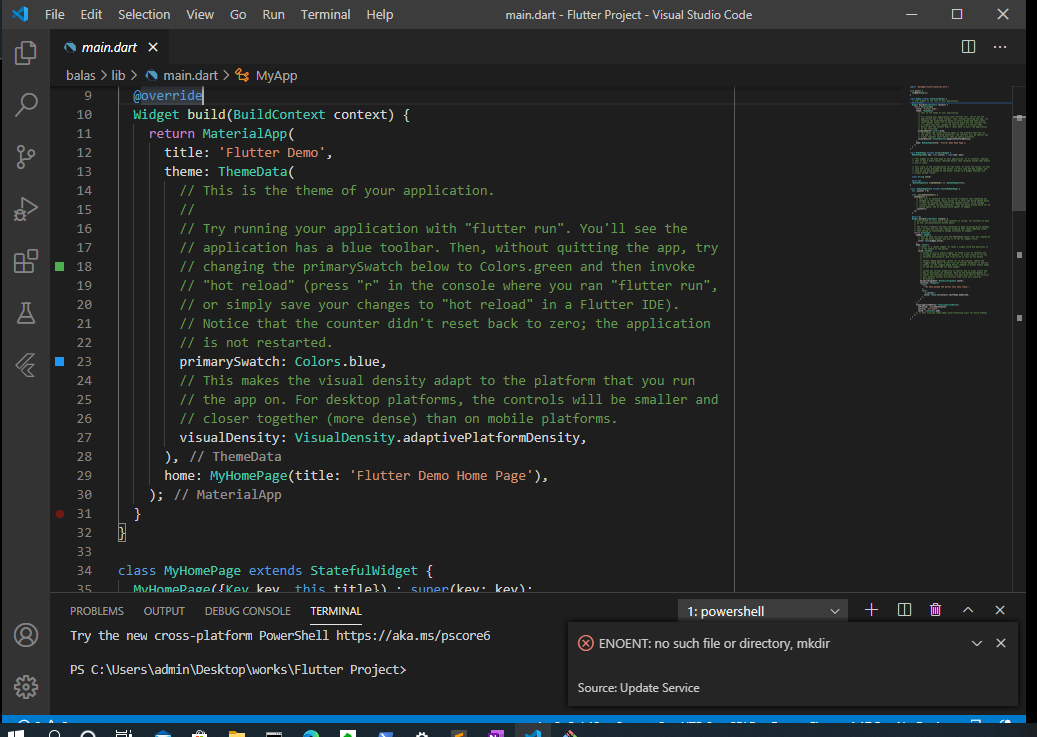Open the Testing flask view
The width and height of the screenshot is (1037, 737).
coord(26,313)
